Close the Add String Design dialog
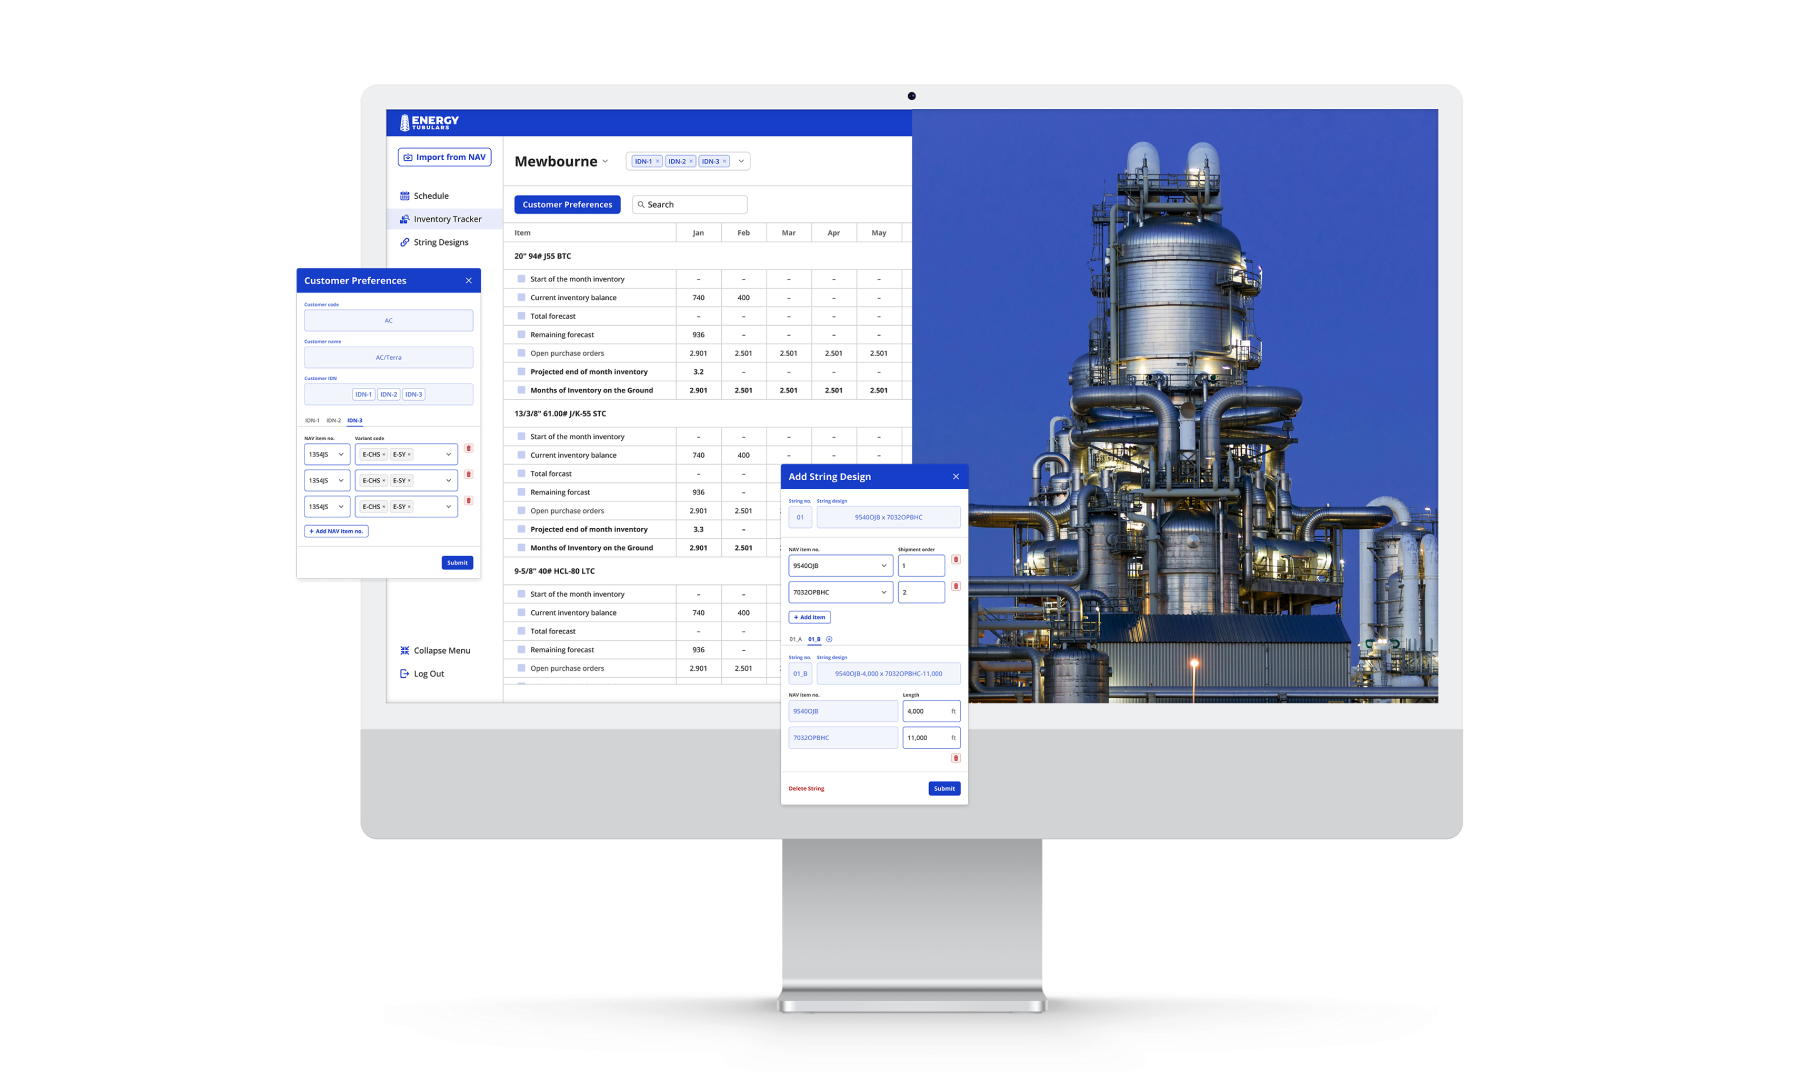 [x=955, y=477]
